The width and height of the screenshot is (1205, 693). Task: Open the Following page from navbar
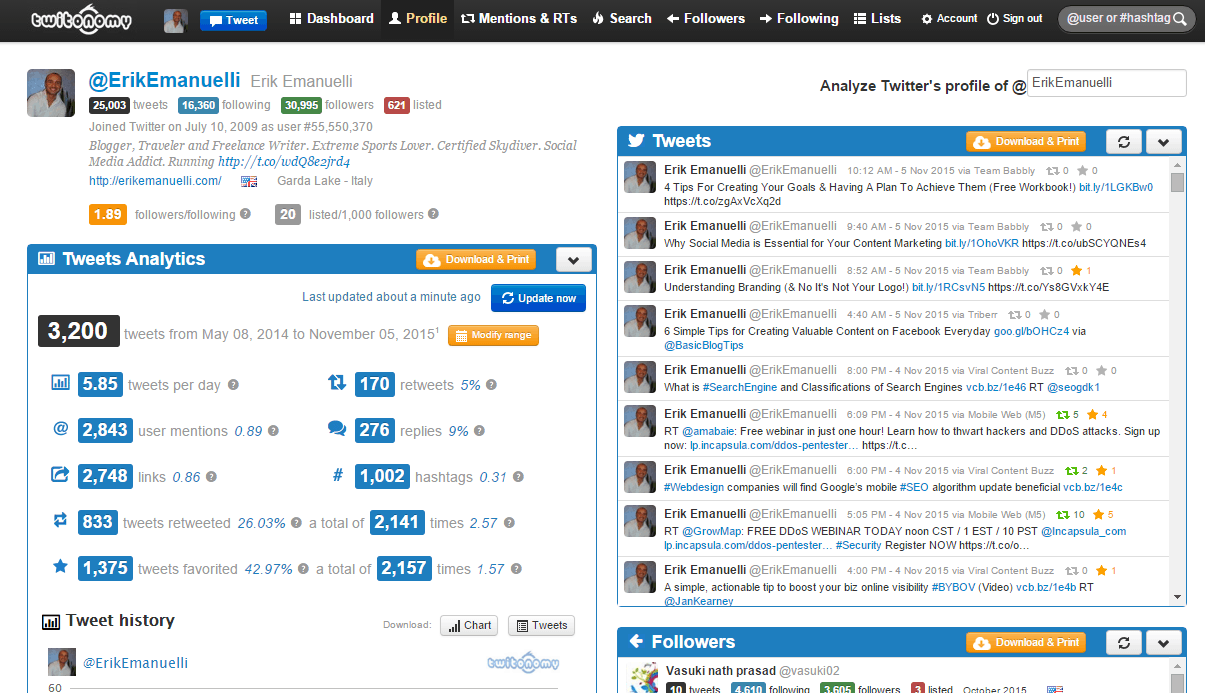pyautogui.click(x=799, y=18)
